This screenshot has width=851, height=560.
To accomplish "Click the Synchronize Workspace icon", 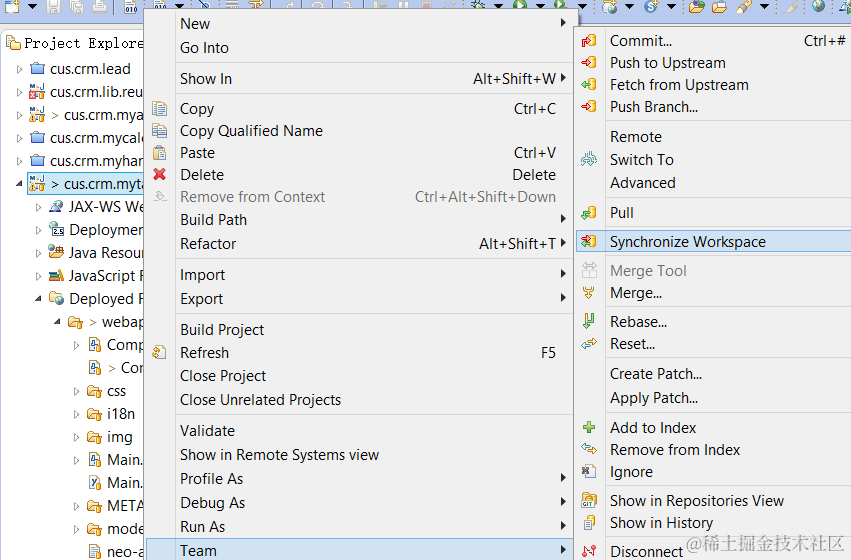I will 589,241.
